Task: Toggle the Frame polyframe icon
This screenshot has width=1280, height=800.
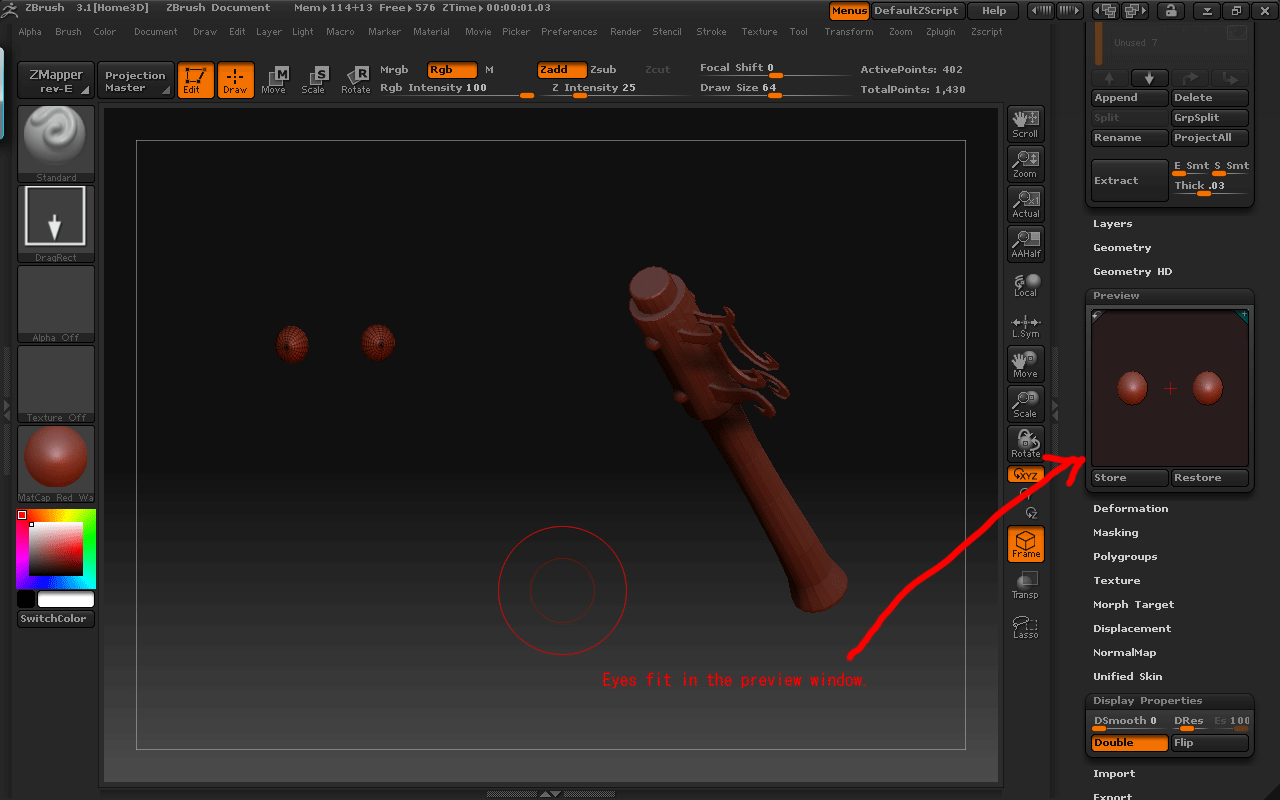Action: point(1025,544)
